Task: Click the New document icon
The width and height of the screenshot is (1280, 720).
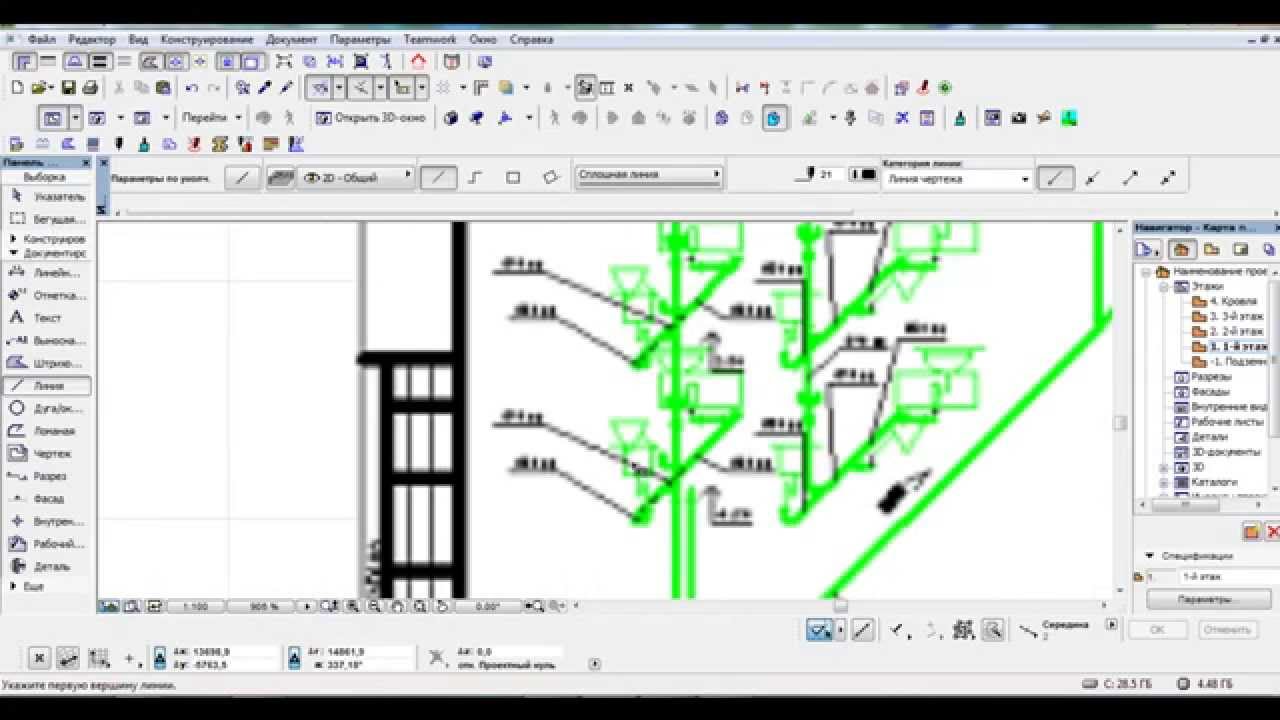Action: coord(17,88)
